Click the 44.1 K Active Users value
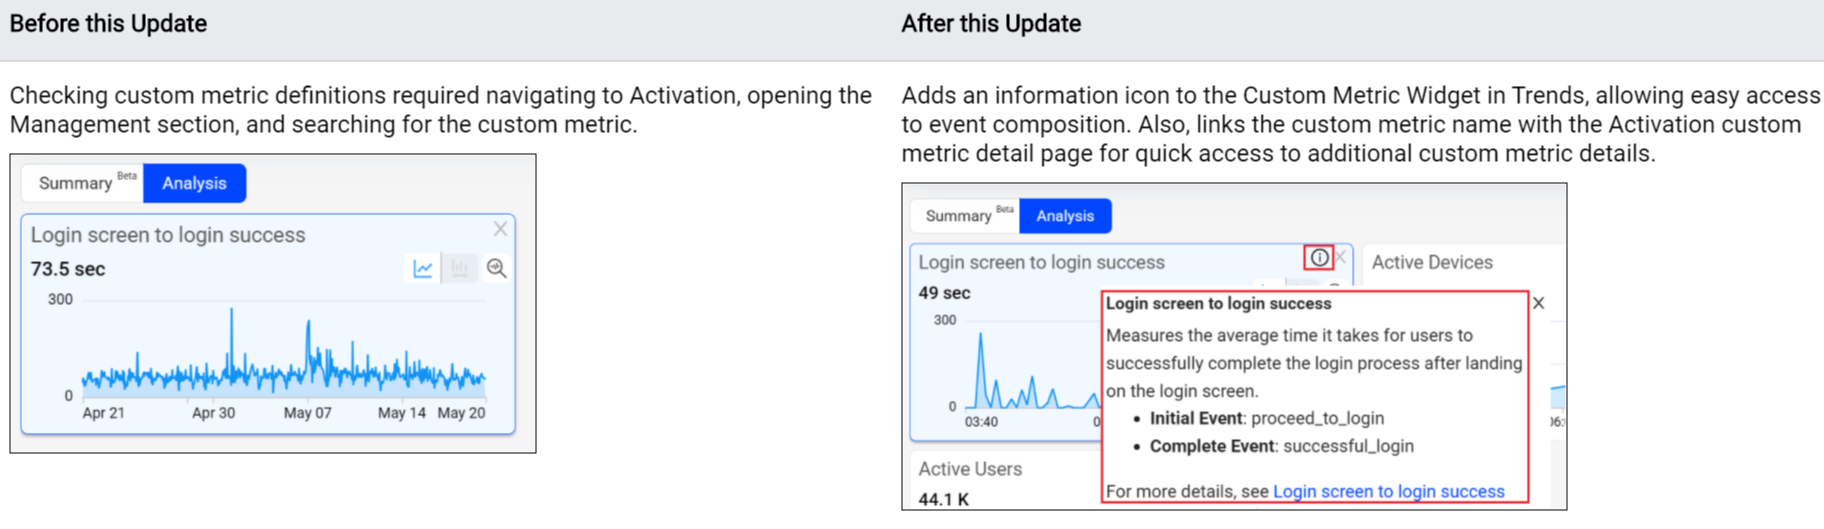Screen dimensions: 1824x529 pyautogui.click(x=943, y=499)
